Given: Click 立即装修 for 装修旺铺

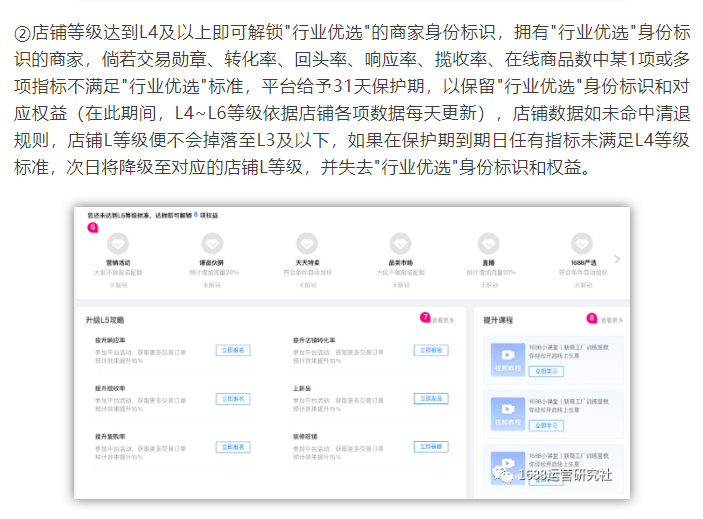Looking at the screenshot, I should pos(430,446).
